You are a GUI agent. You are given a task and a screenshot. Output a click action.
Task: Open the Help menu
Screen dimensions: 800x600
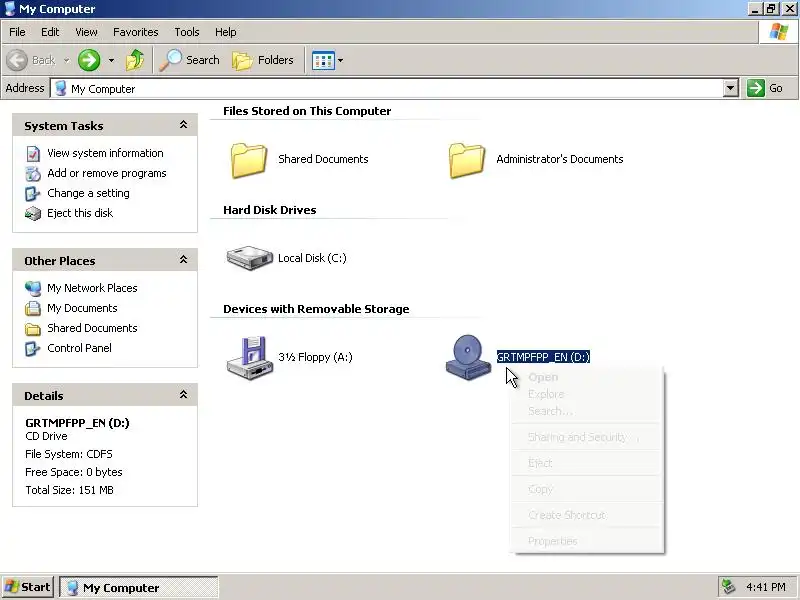(226, 32)
